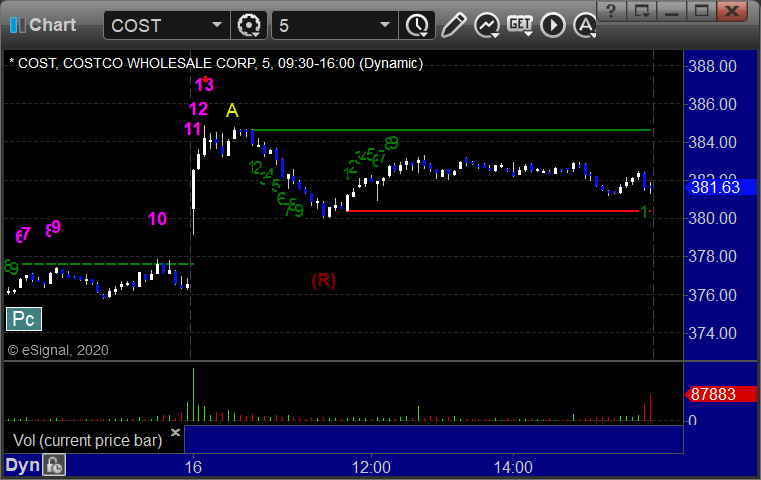
Task: Select the red support line near 380
Action: tap(493, 211)
